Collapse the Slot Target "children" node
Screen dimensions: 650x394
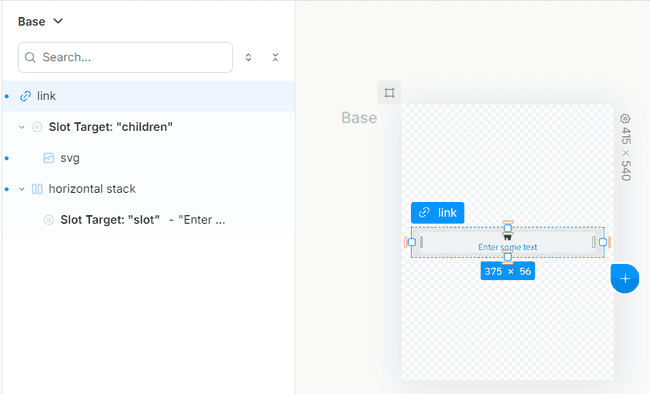coord(22,127)
